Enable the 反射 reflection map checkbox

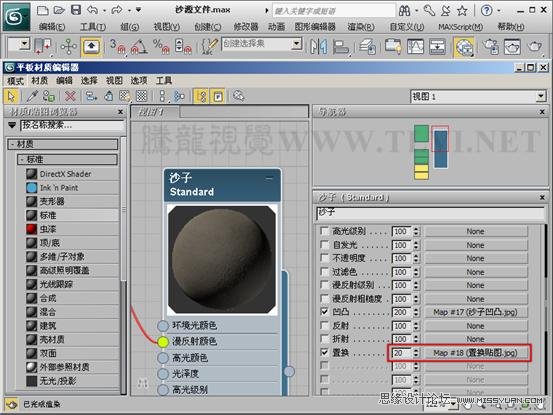pyautogui.click(x=324, y=325)
